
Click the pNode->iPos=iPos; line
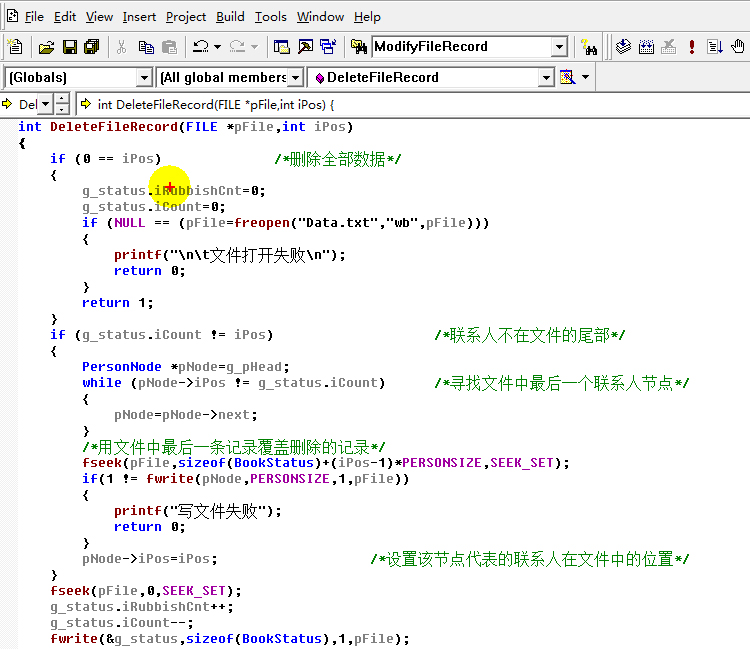pyautogui.click(x=150, y=559)
